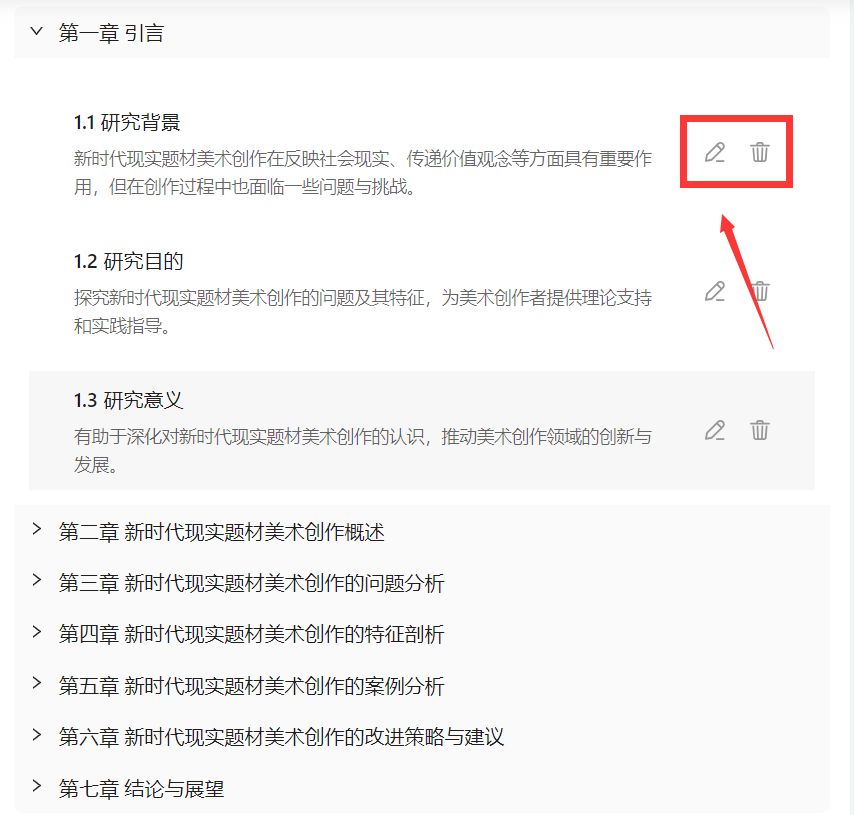Expand the 第五章 案例分析 chevron
This screenshot has width=854, height=815.
point(36,683)
